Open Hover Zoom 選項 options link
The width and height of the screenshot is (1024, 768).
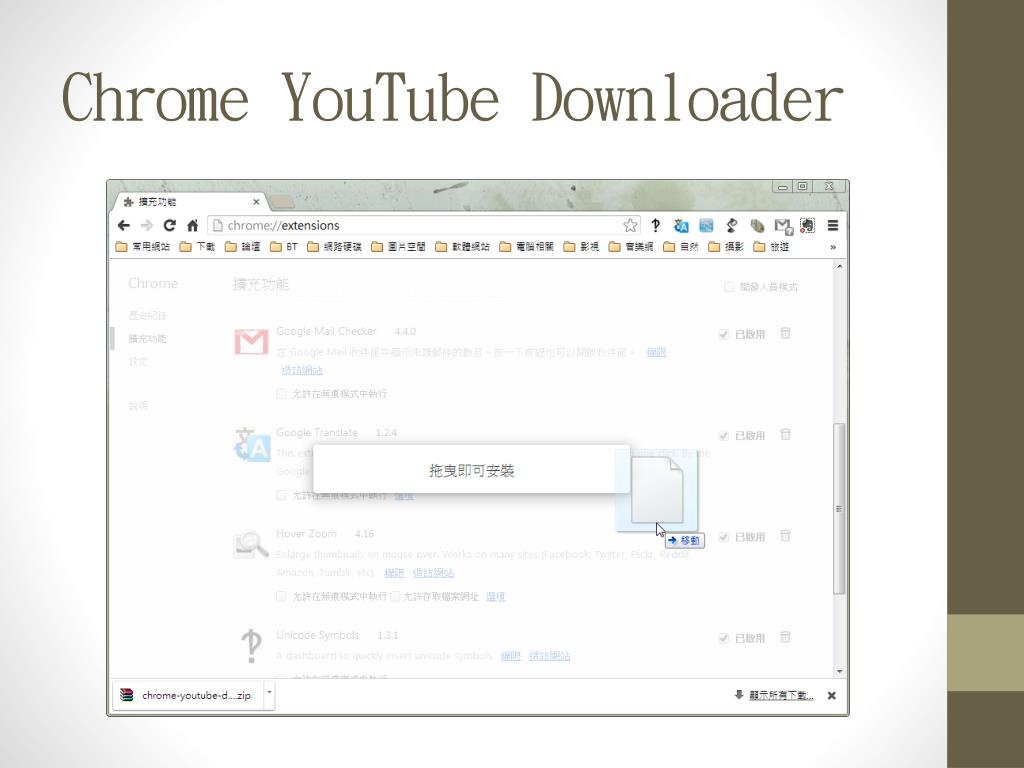495,596
